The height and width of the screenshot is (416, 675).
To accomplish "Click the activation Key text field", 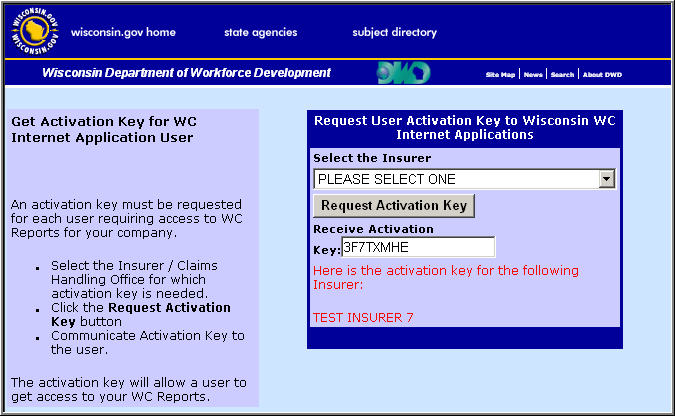I will [x=418, y=247].
